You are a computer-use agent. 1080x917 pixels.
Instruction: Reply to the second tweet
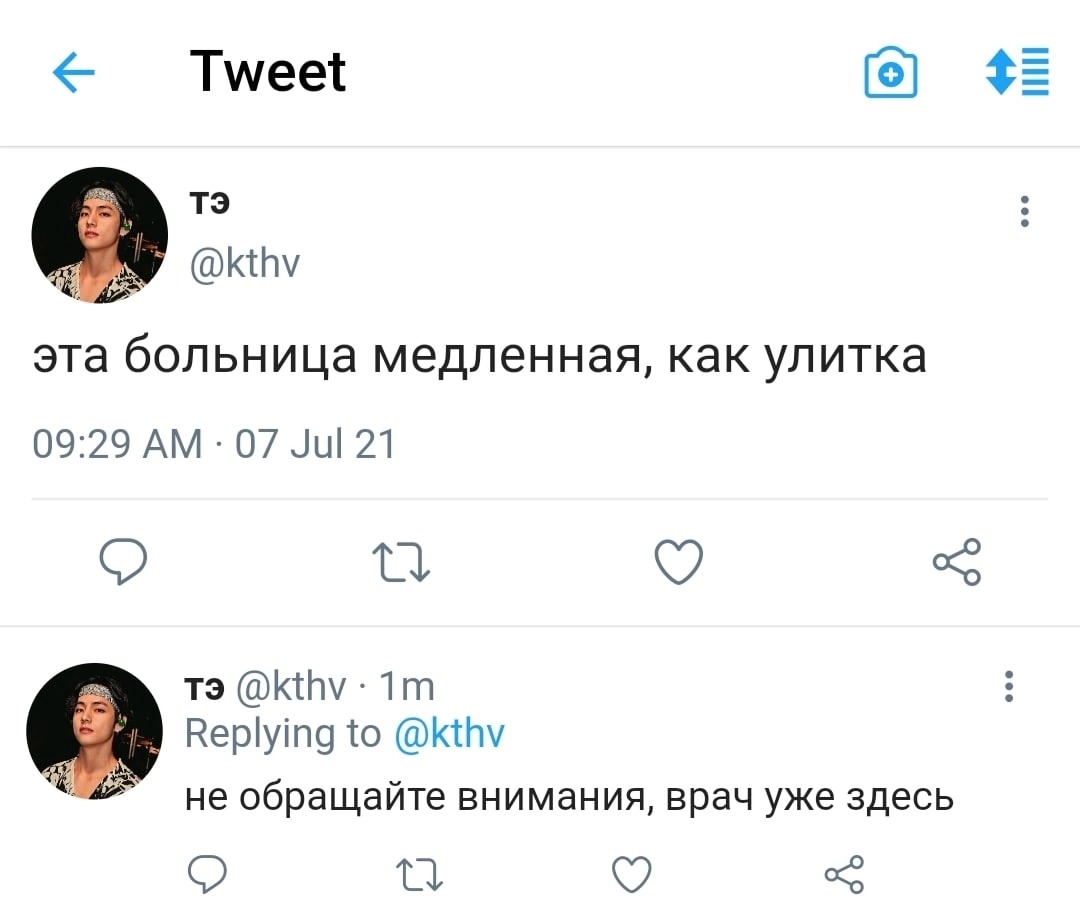coord(207,875)
